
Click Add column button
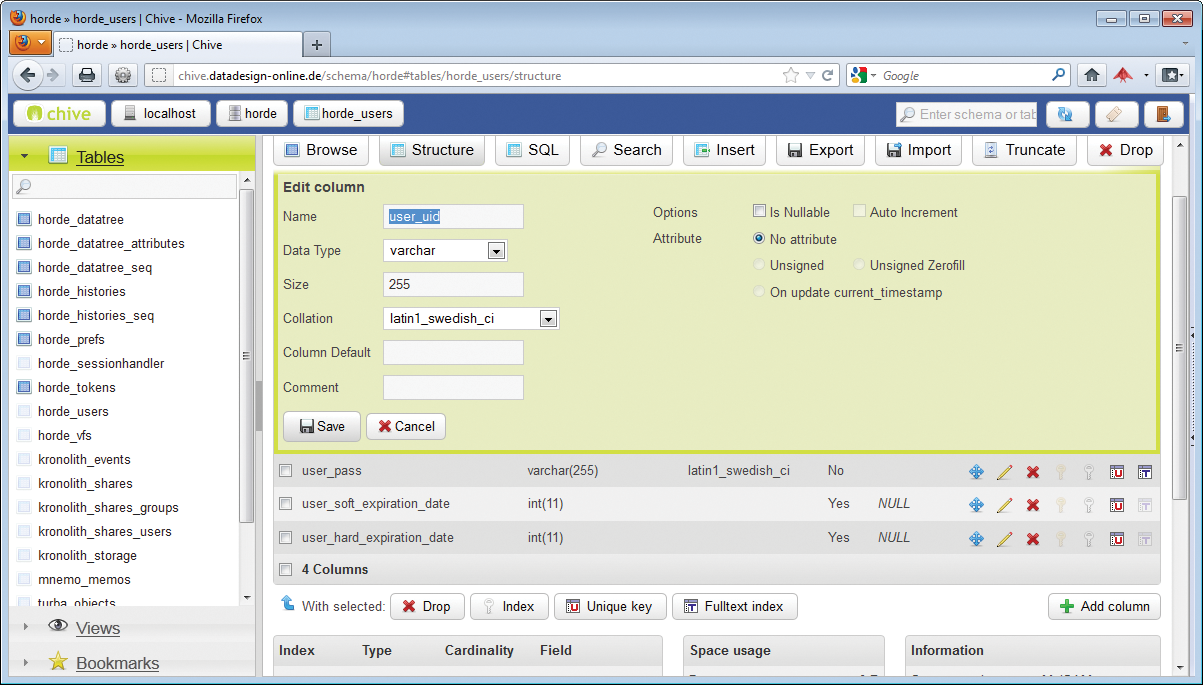click(x=1104, y=606)
